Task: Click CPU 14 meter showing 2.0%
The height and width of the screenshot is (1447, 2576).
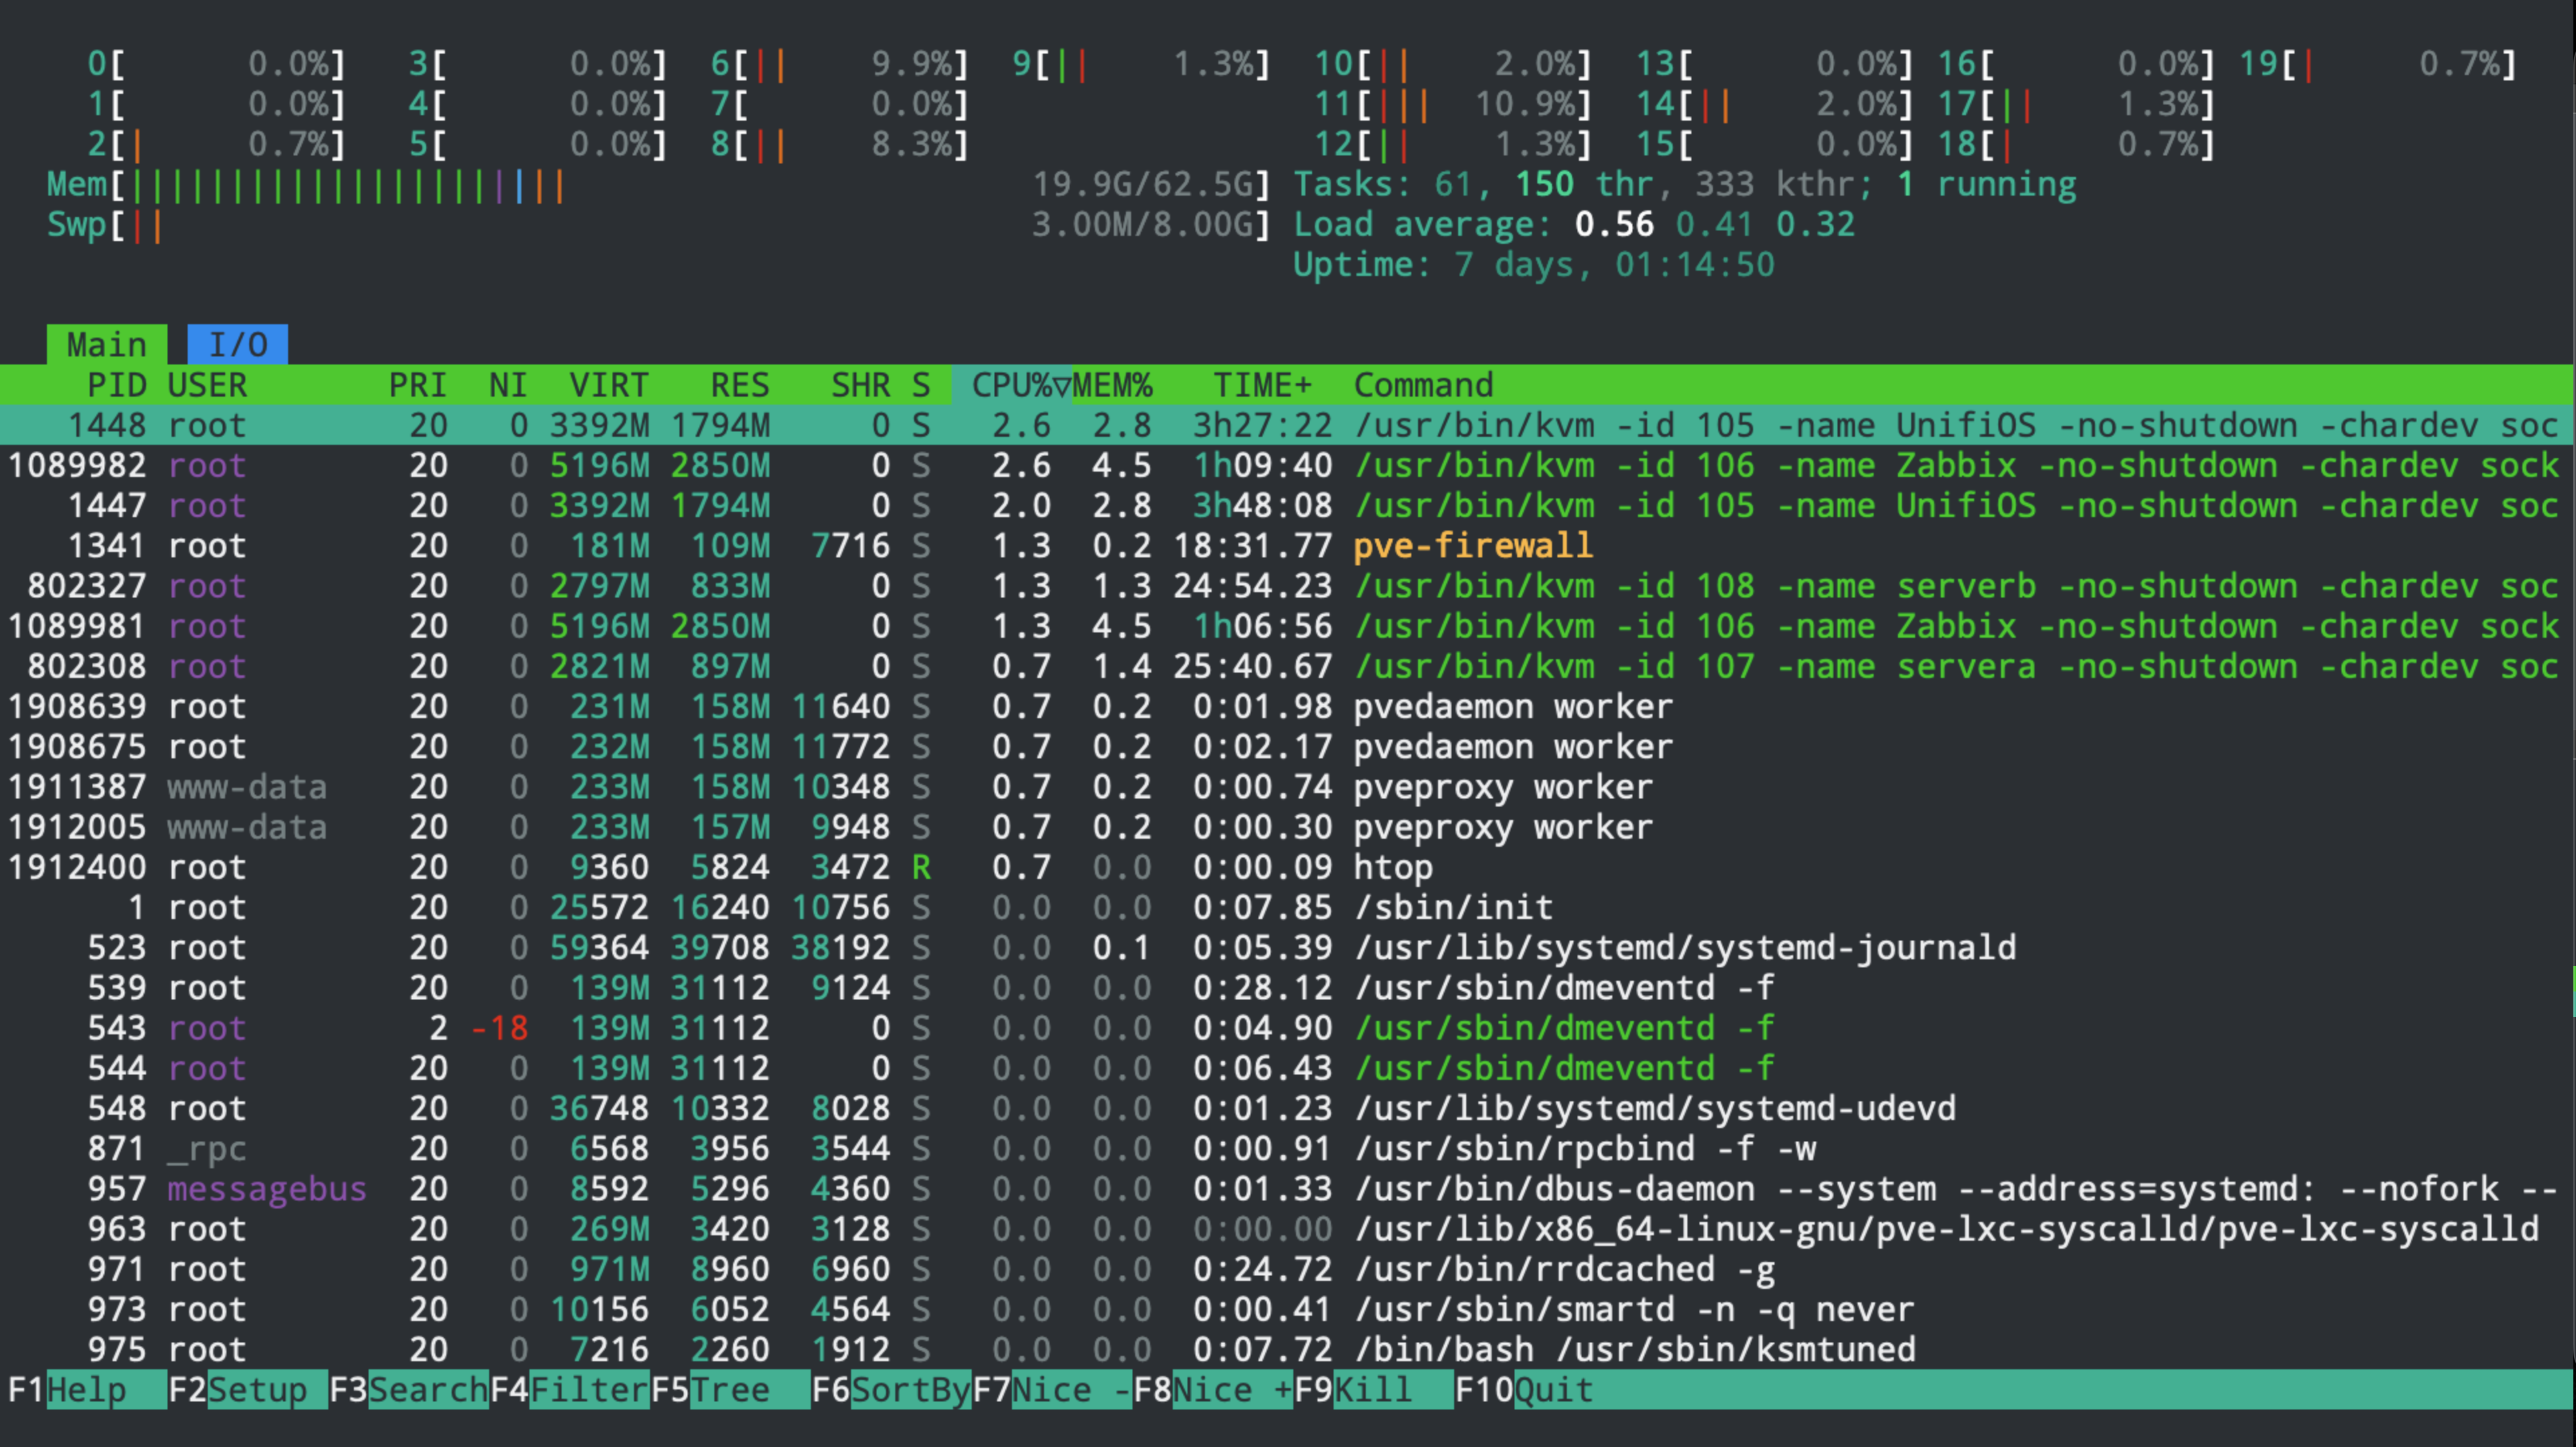Action: point(1774,104)
